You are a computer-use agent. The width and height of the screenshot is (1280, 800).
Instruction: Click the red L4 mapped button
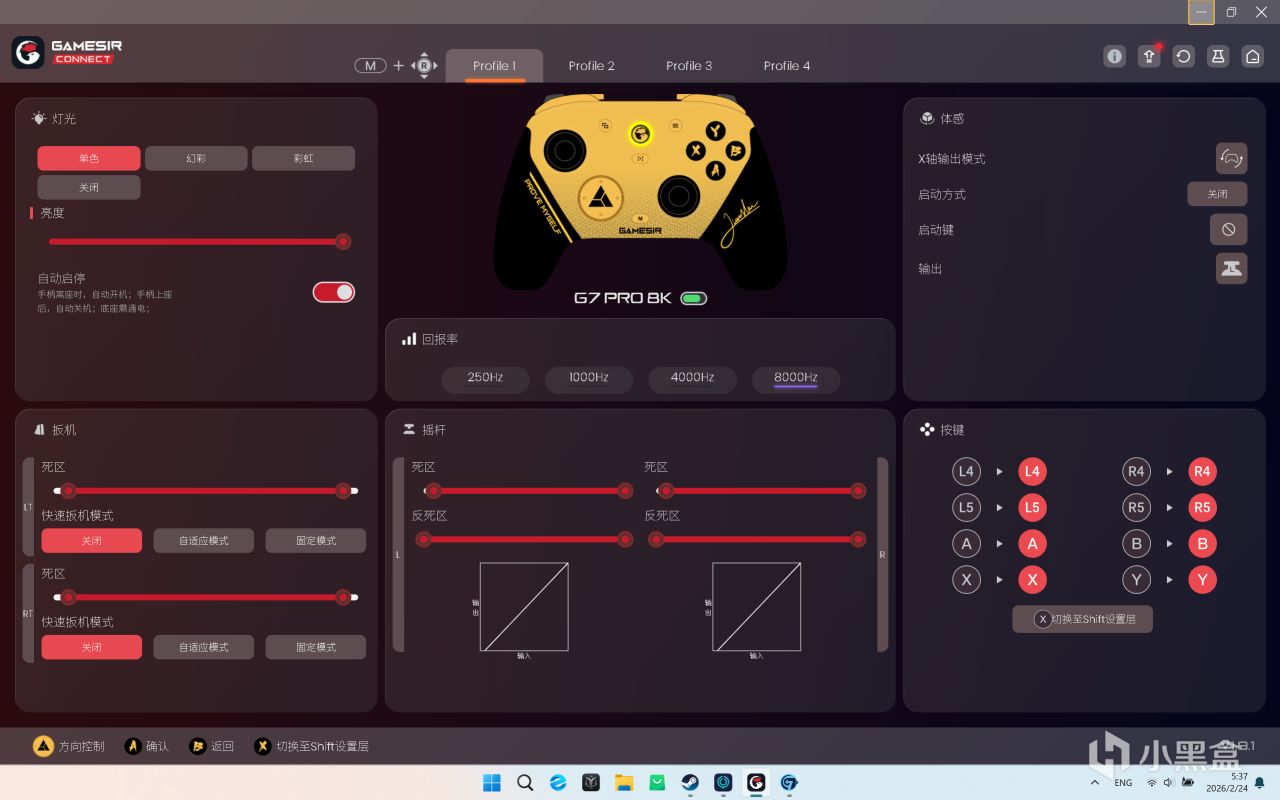tap(1032, 472)
